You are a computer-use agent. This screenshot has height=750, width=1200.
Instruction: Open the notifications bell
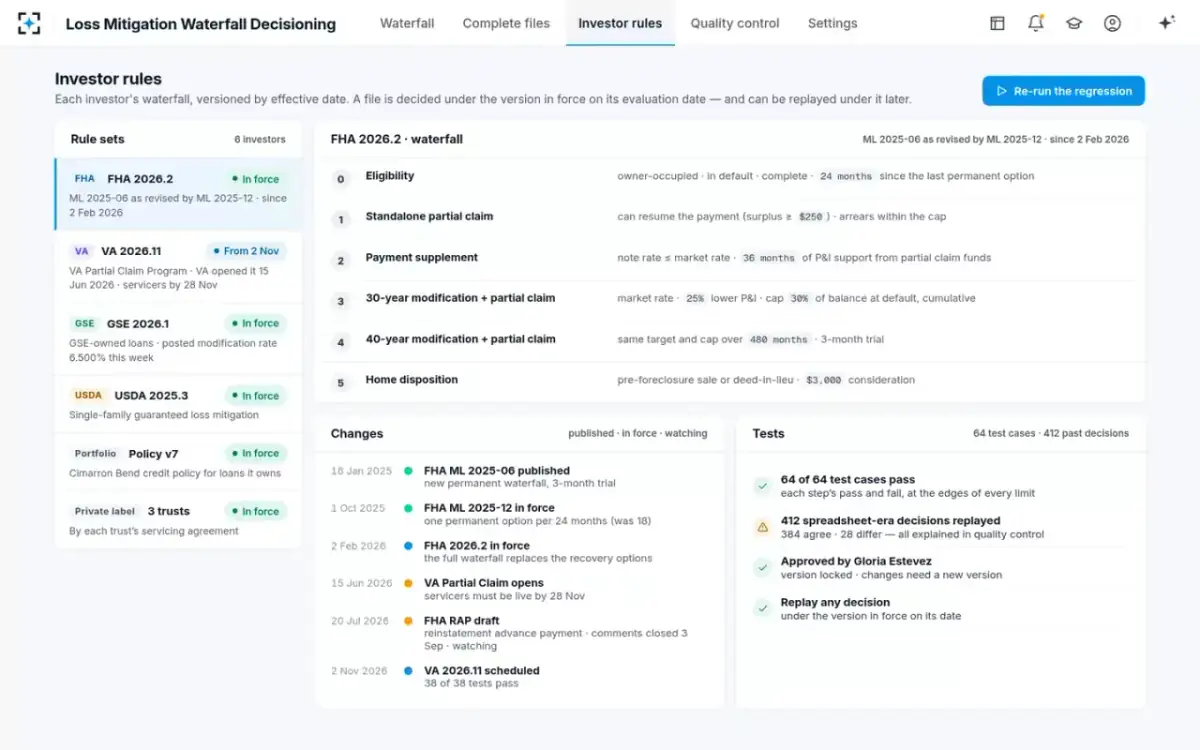pyautogui.click(x=1035, y=23)
